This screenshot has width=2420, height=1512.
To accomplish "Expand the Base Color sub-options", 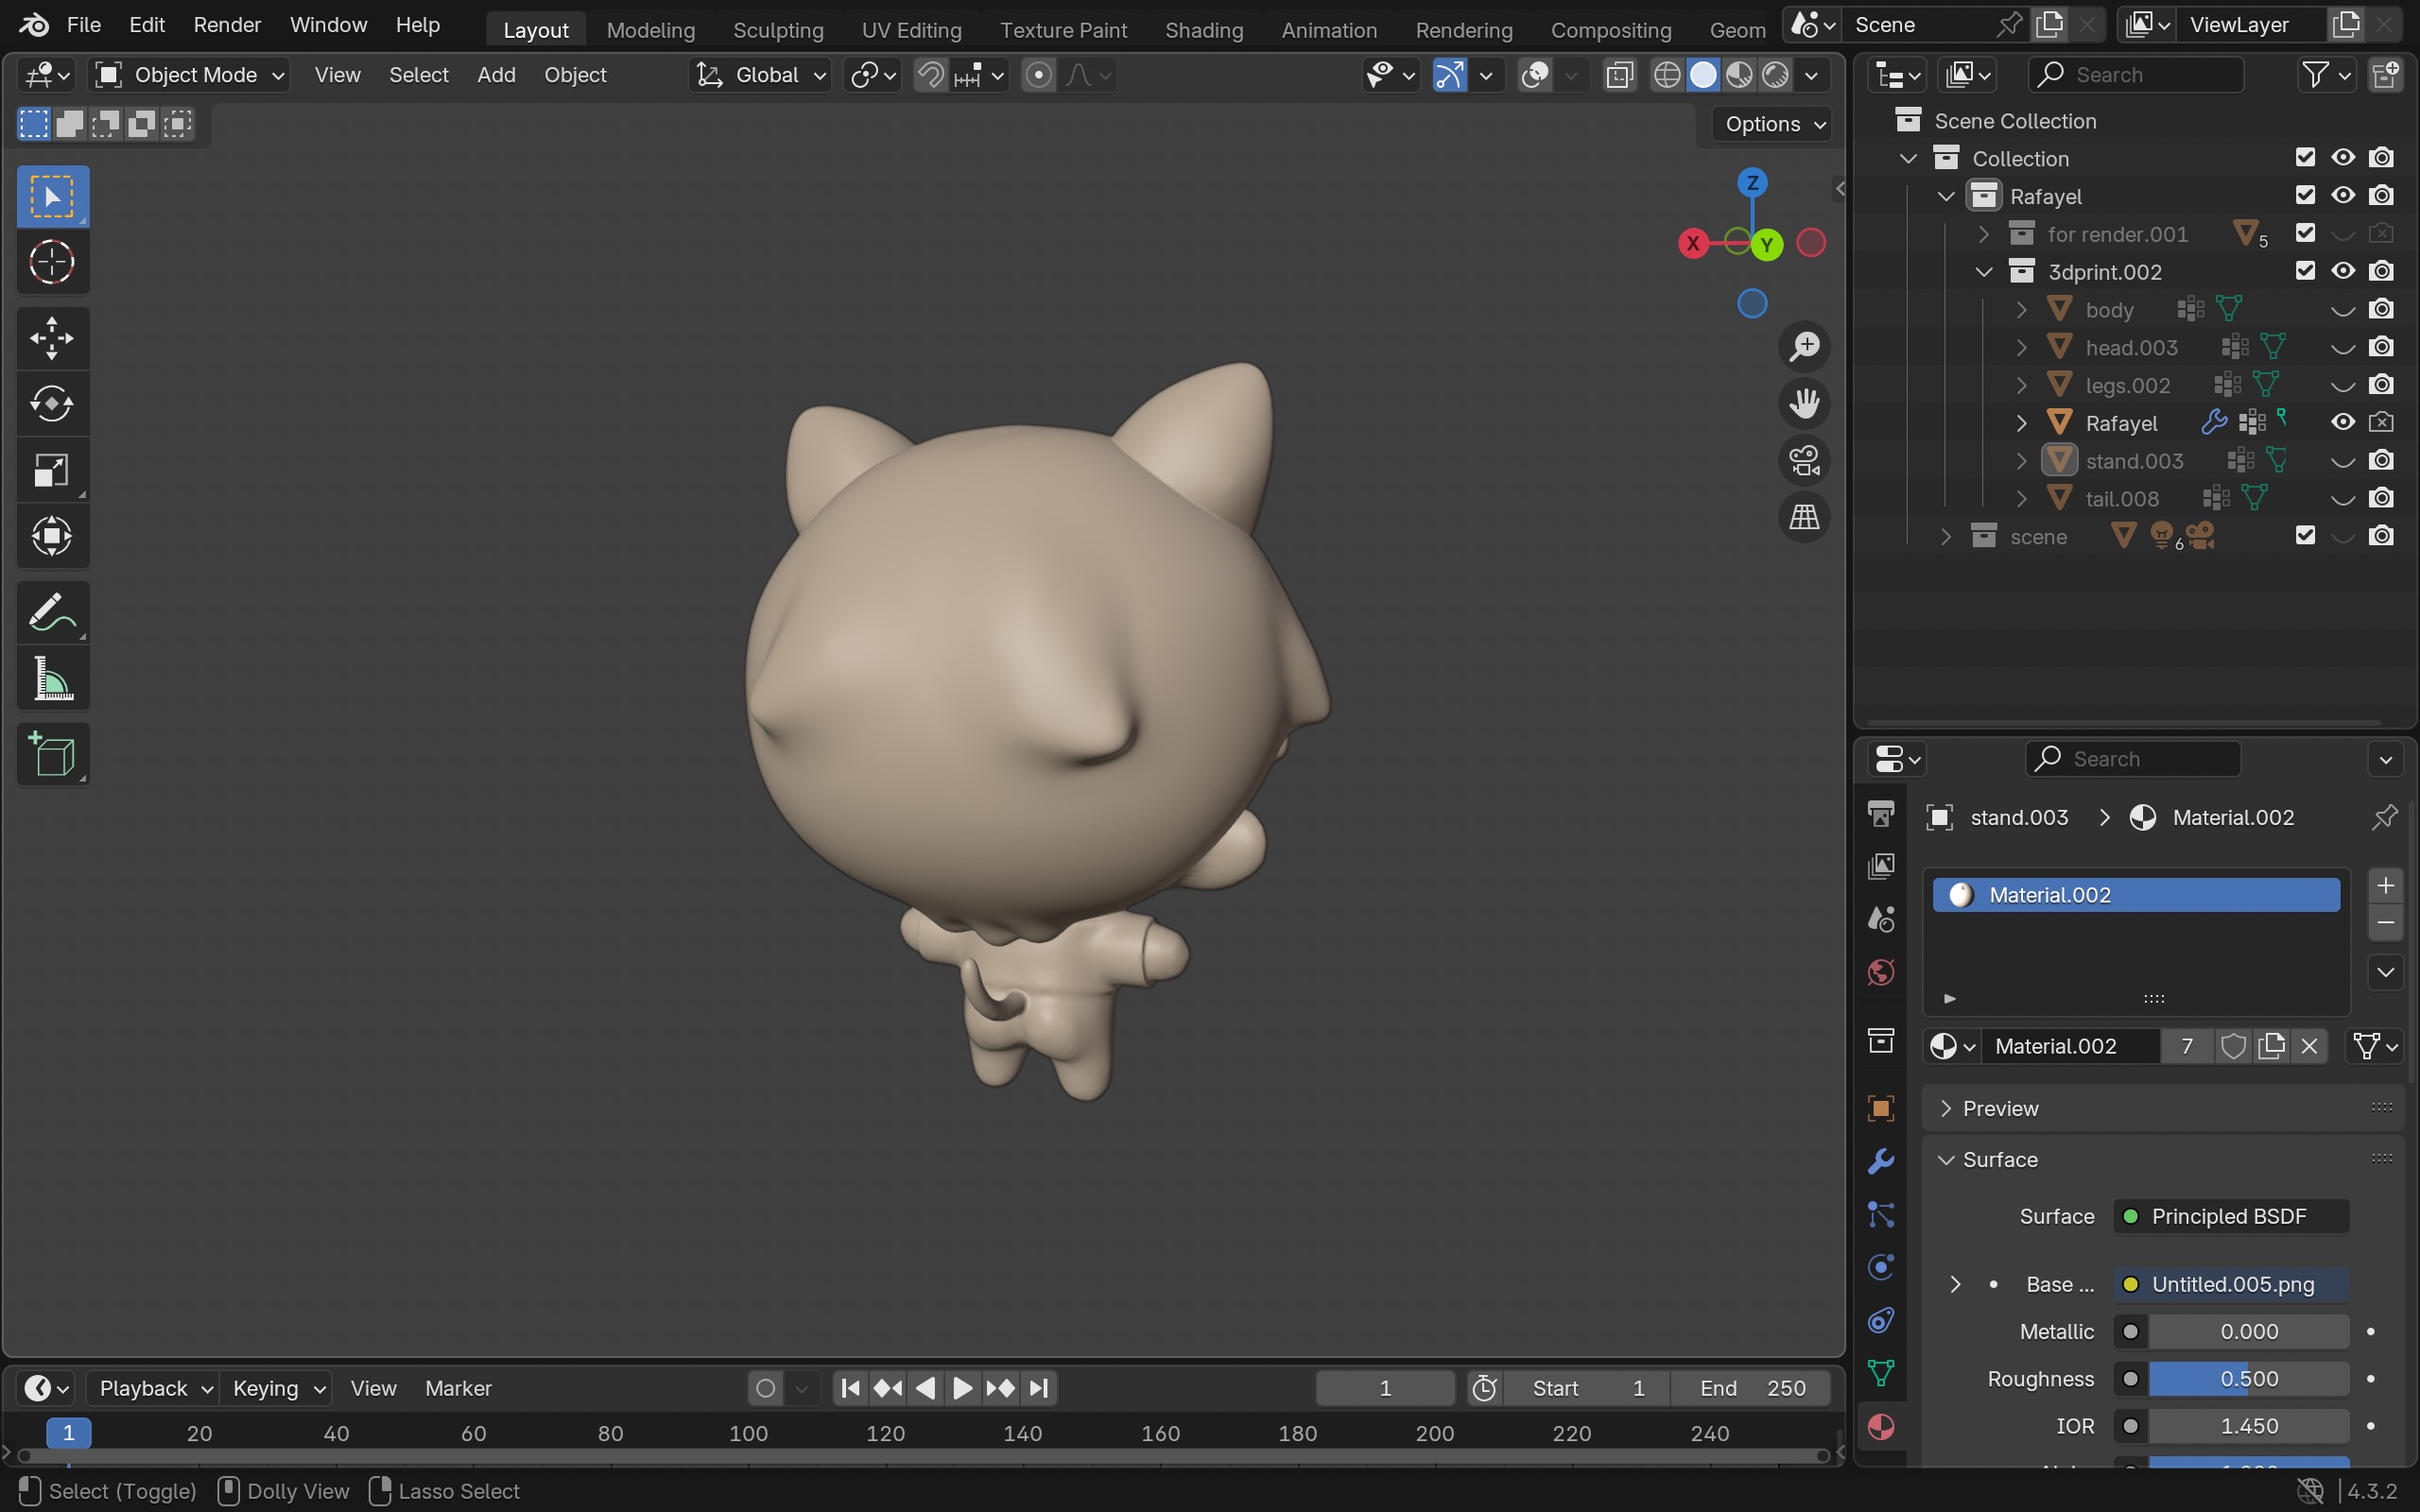I will click(1955, 1284).
